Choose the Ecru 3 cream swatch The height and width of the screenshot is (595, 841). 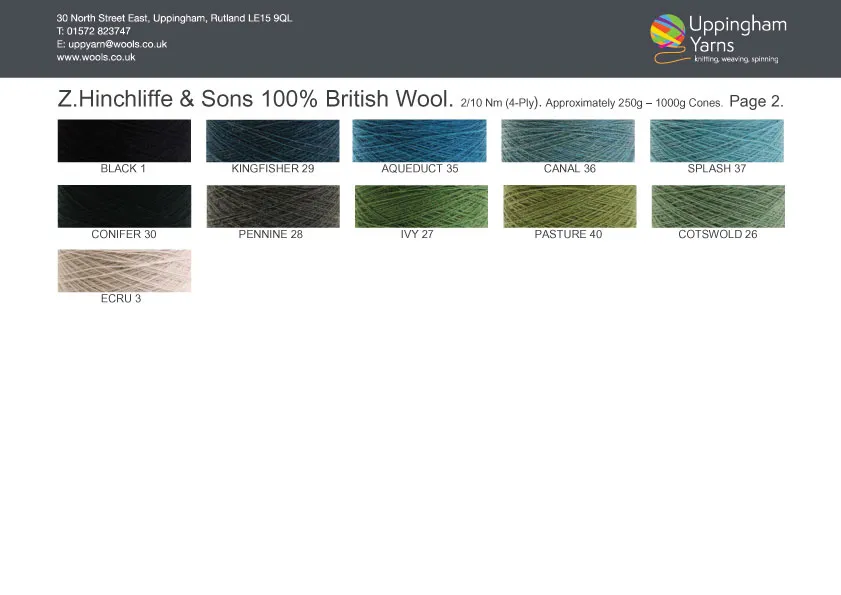124,270
